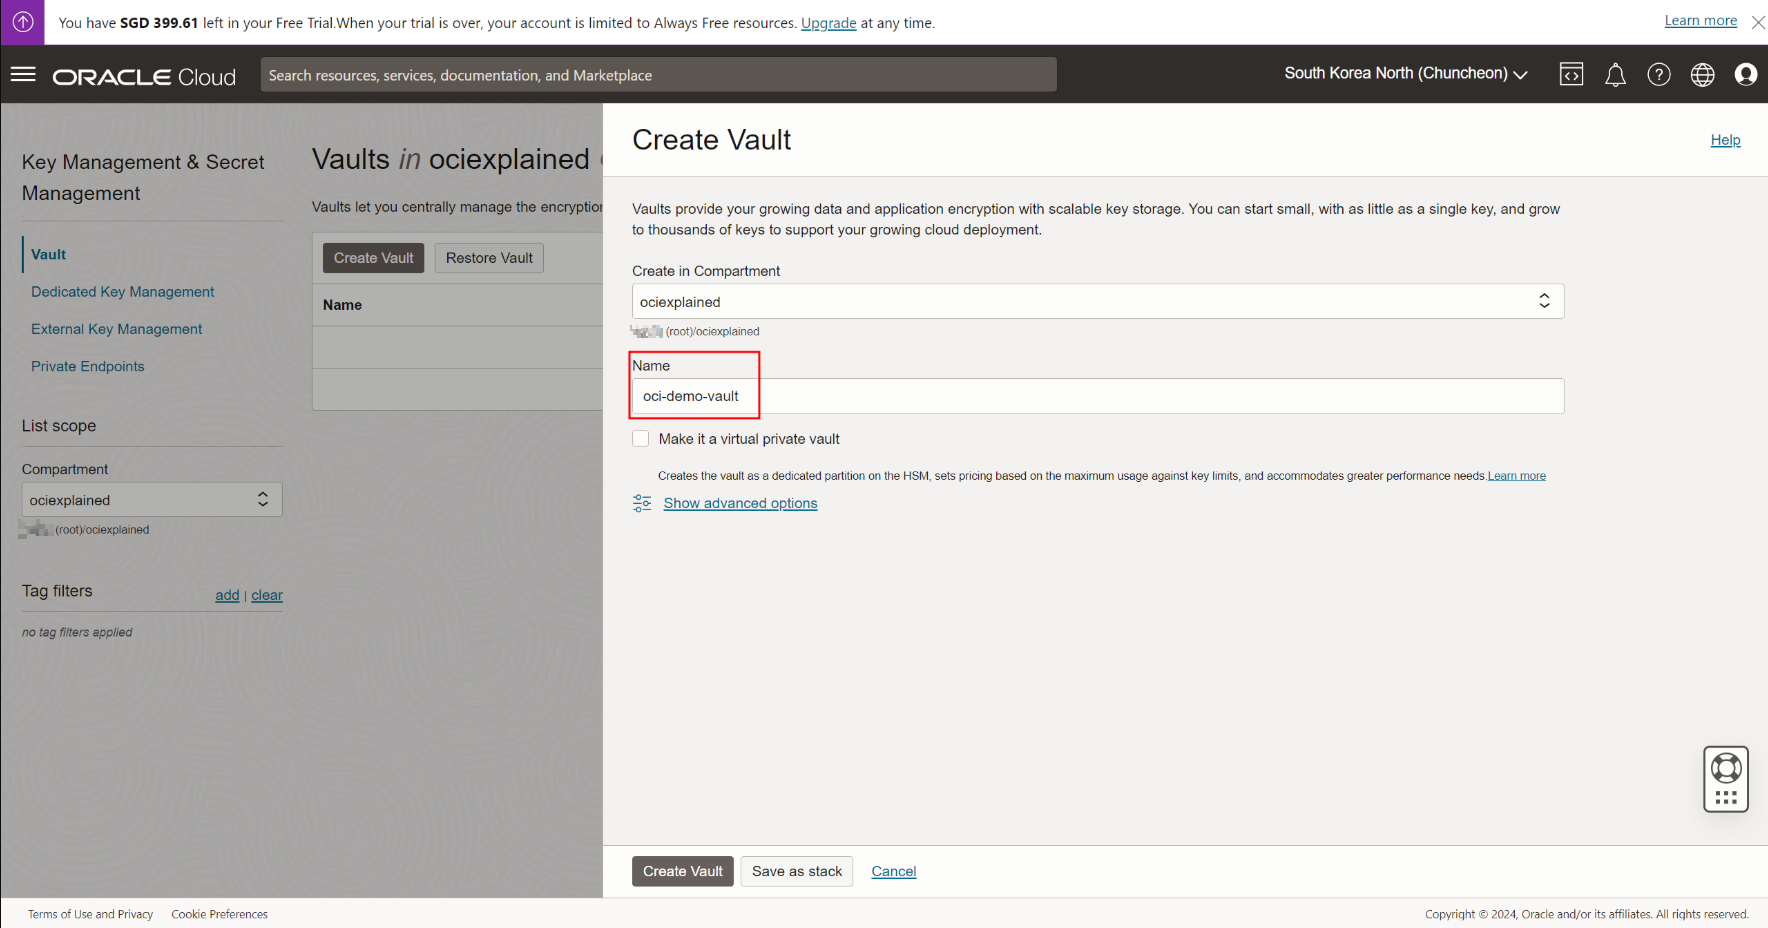This screenshot has width=1768, height=928.
Task: Open the List scope Compartment dropdown
Action: click(x=152, y=500)
